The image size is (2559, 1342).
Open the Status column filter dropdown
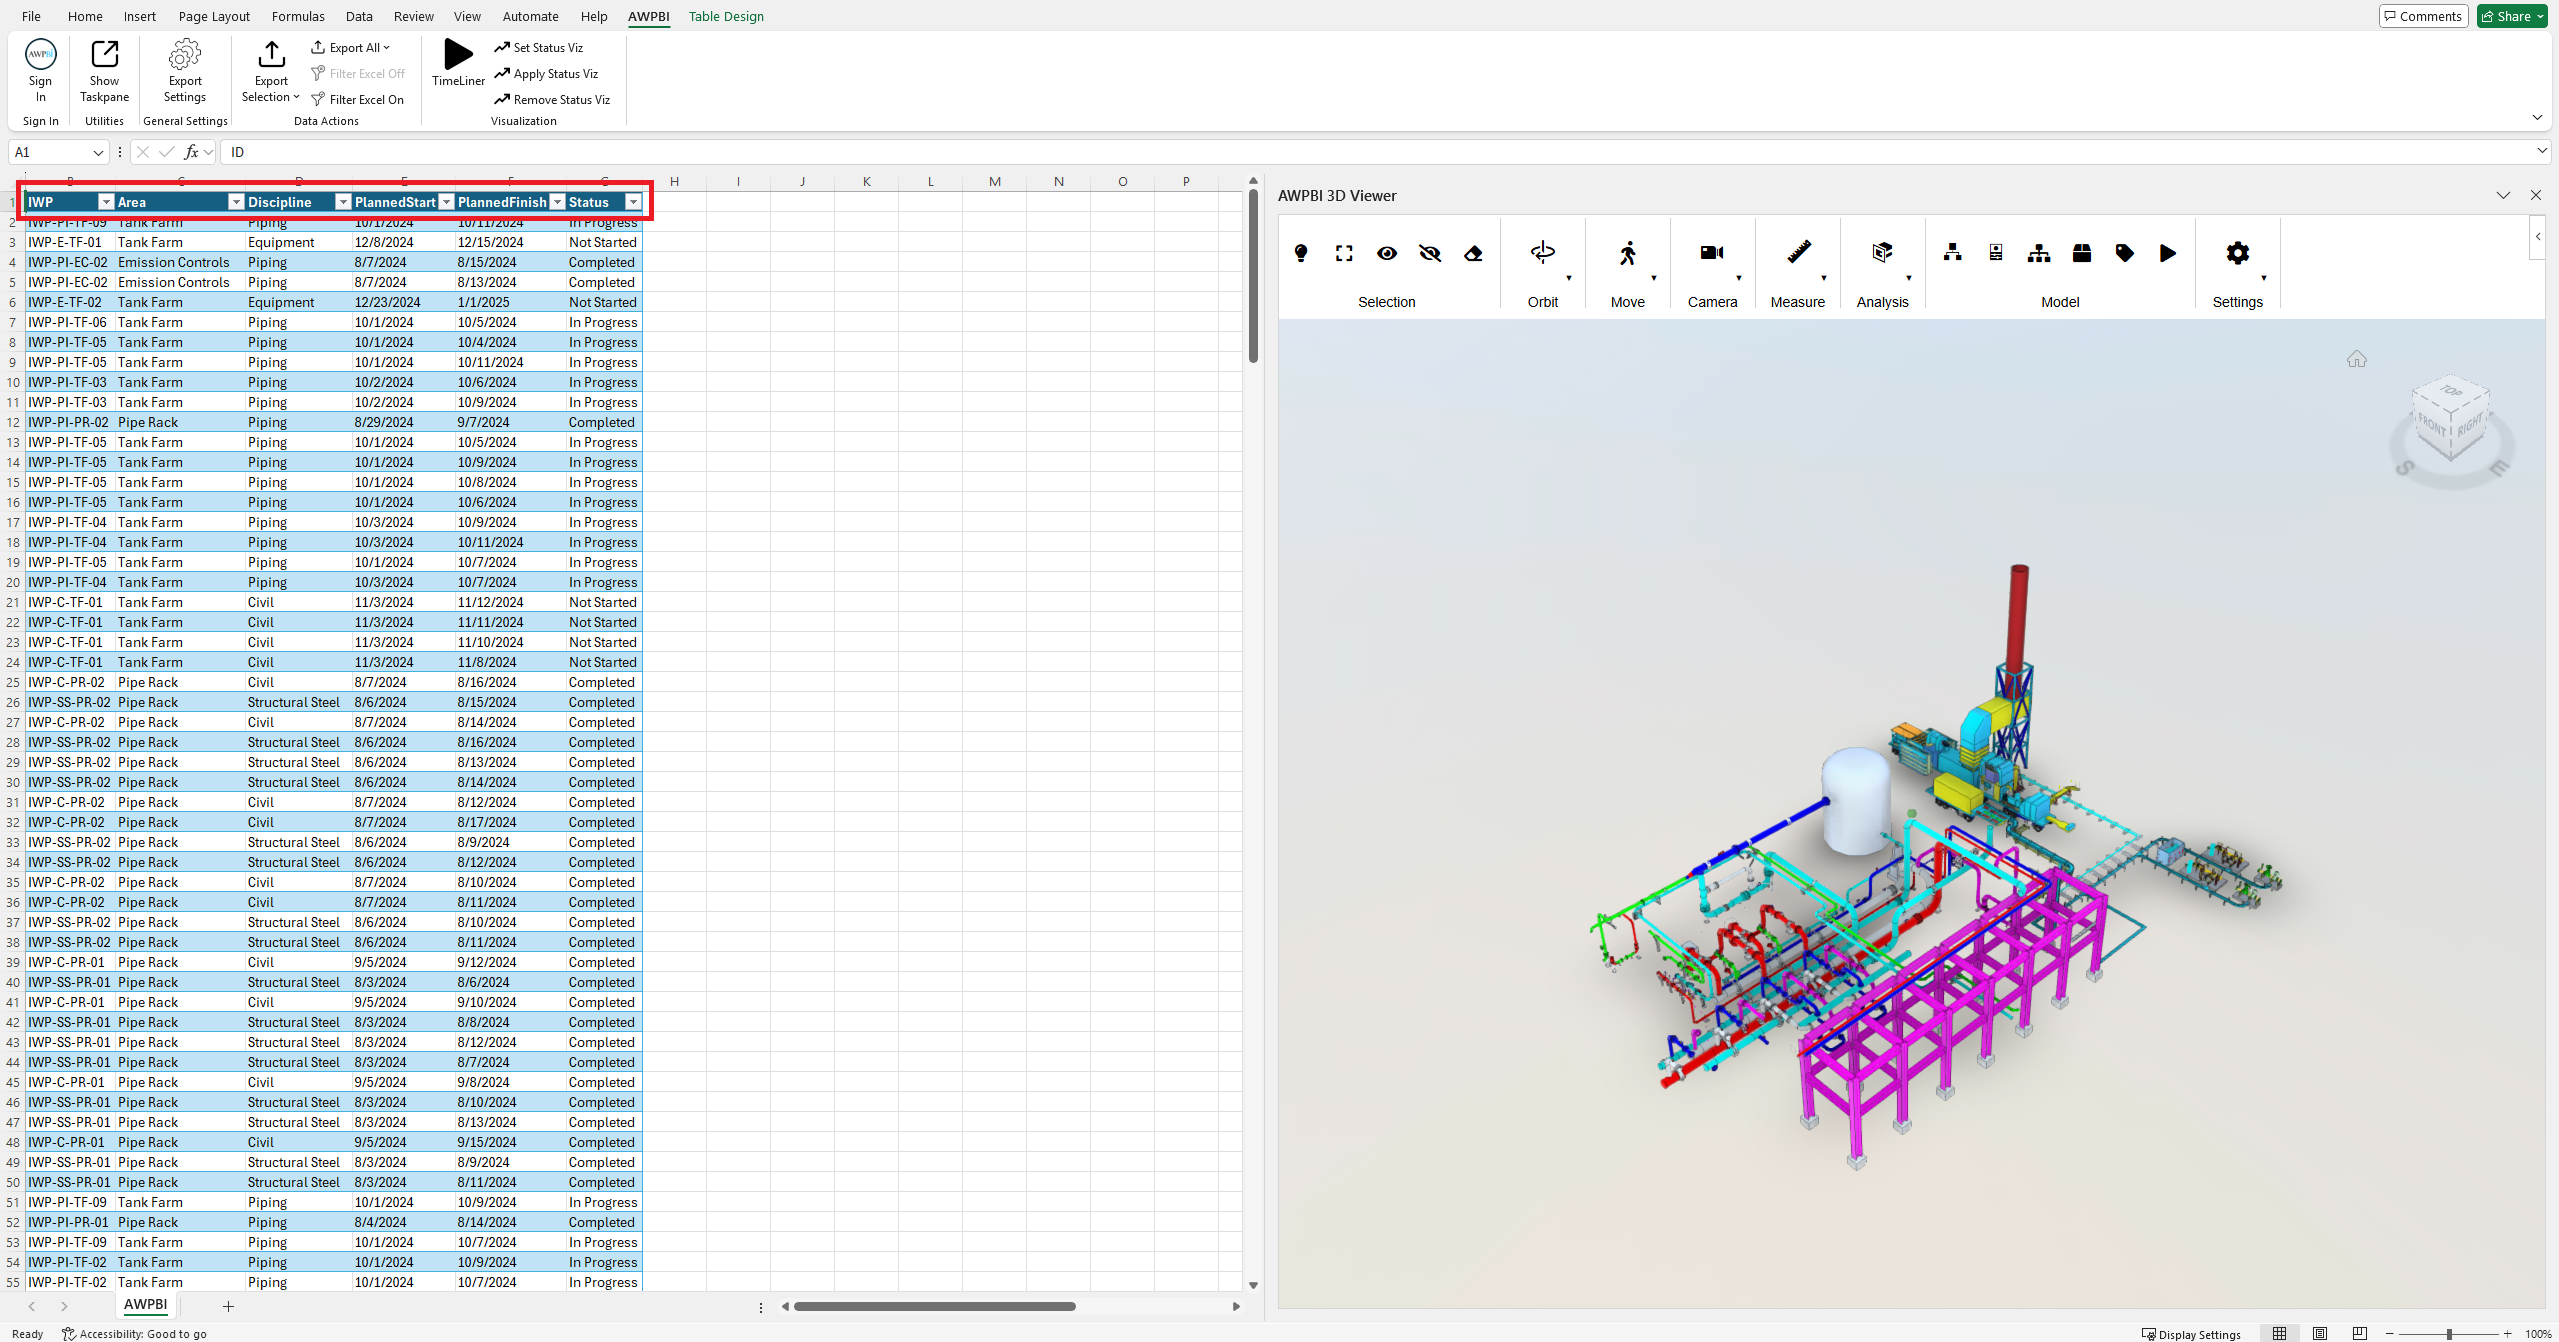tap(633, 202)
